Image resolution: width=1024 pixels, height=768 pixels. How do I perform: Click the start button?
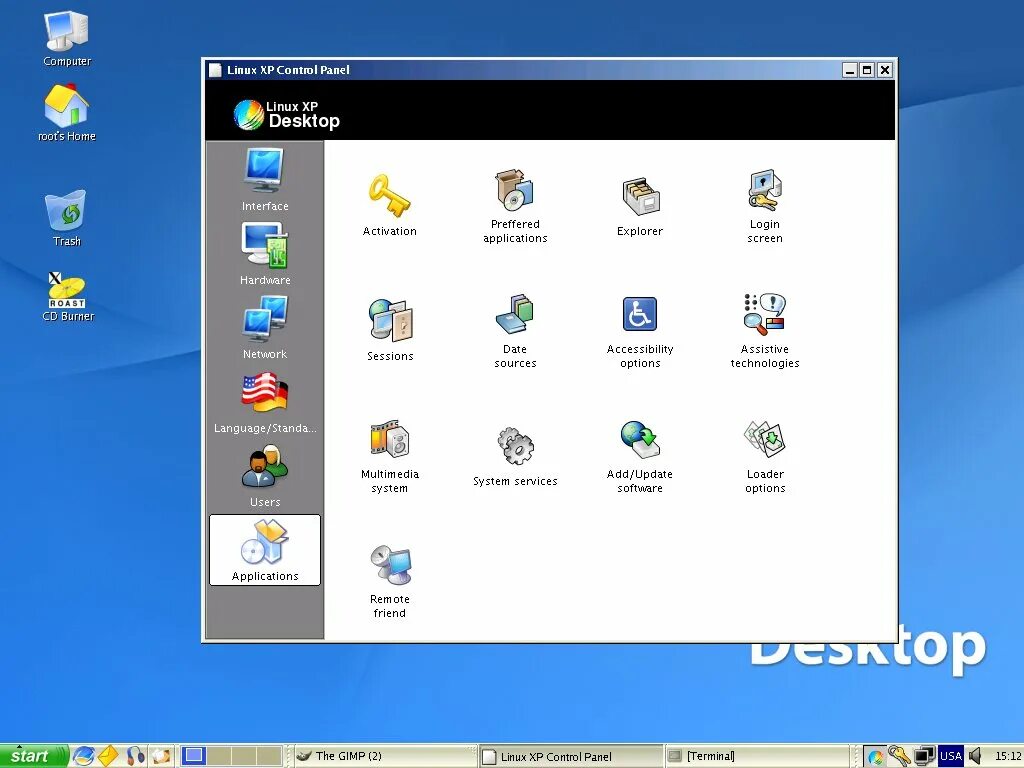coord(33,756)
